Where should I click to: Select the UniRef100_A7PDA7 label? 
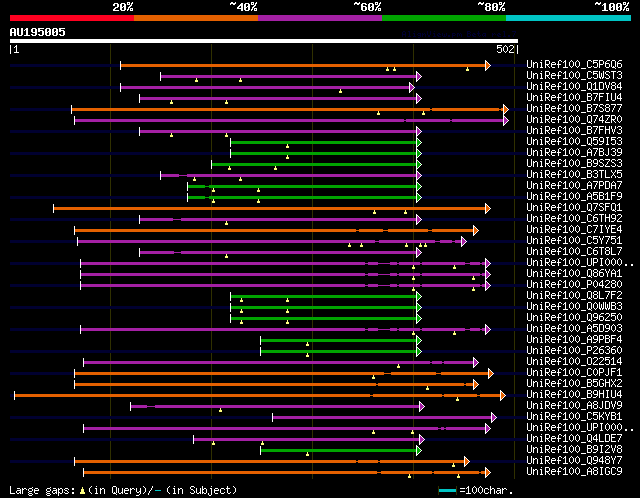click(x=574, y=185)
